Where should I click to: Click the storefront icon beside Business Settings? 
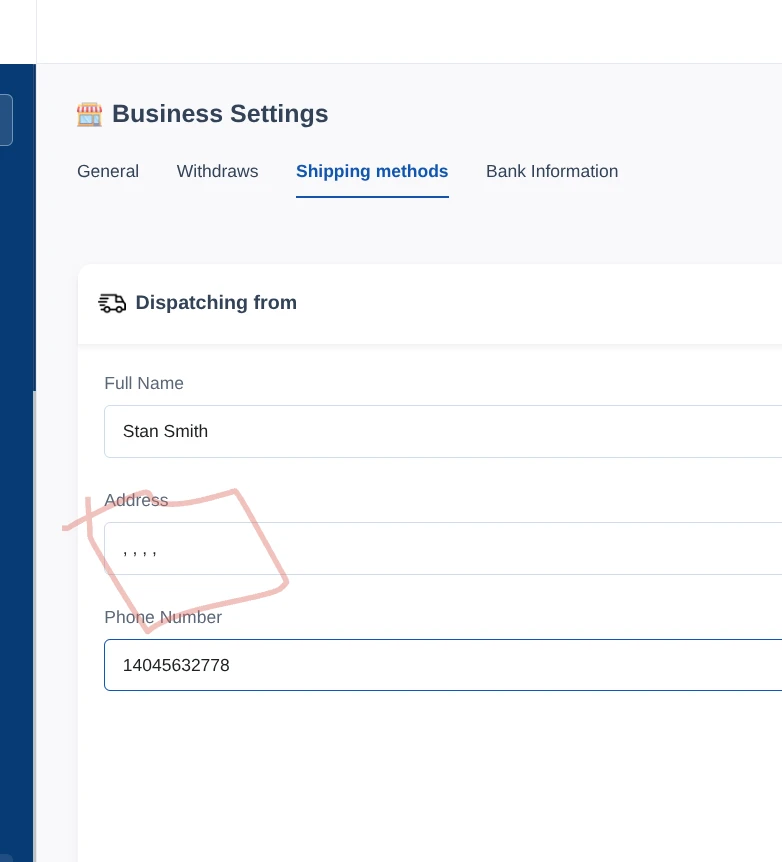point(89,114)
